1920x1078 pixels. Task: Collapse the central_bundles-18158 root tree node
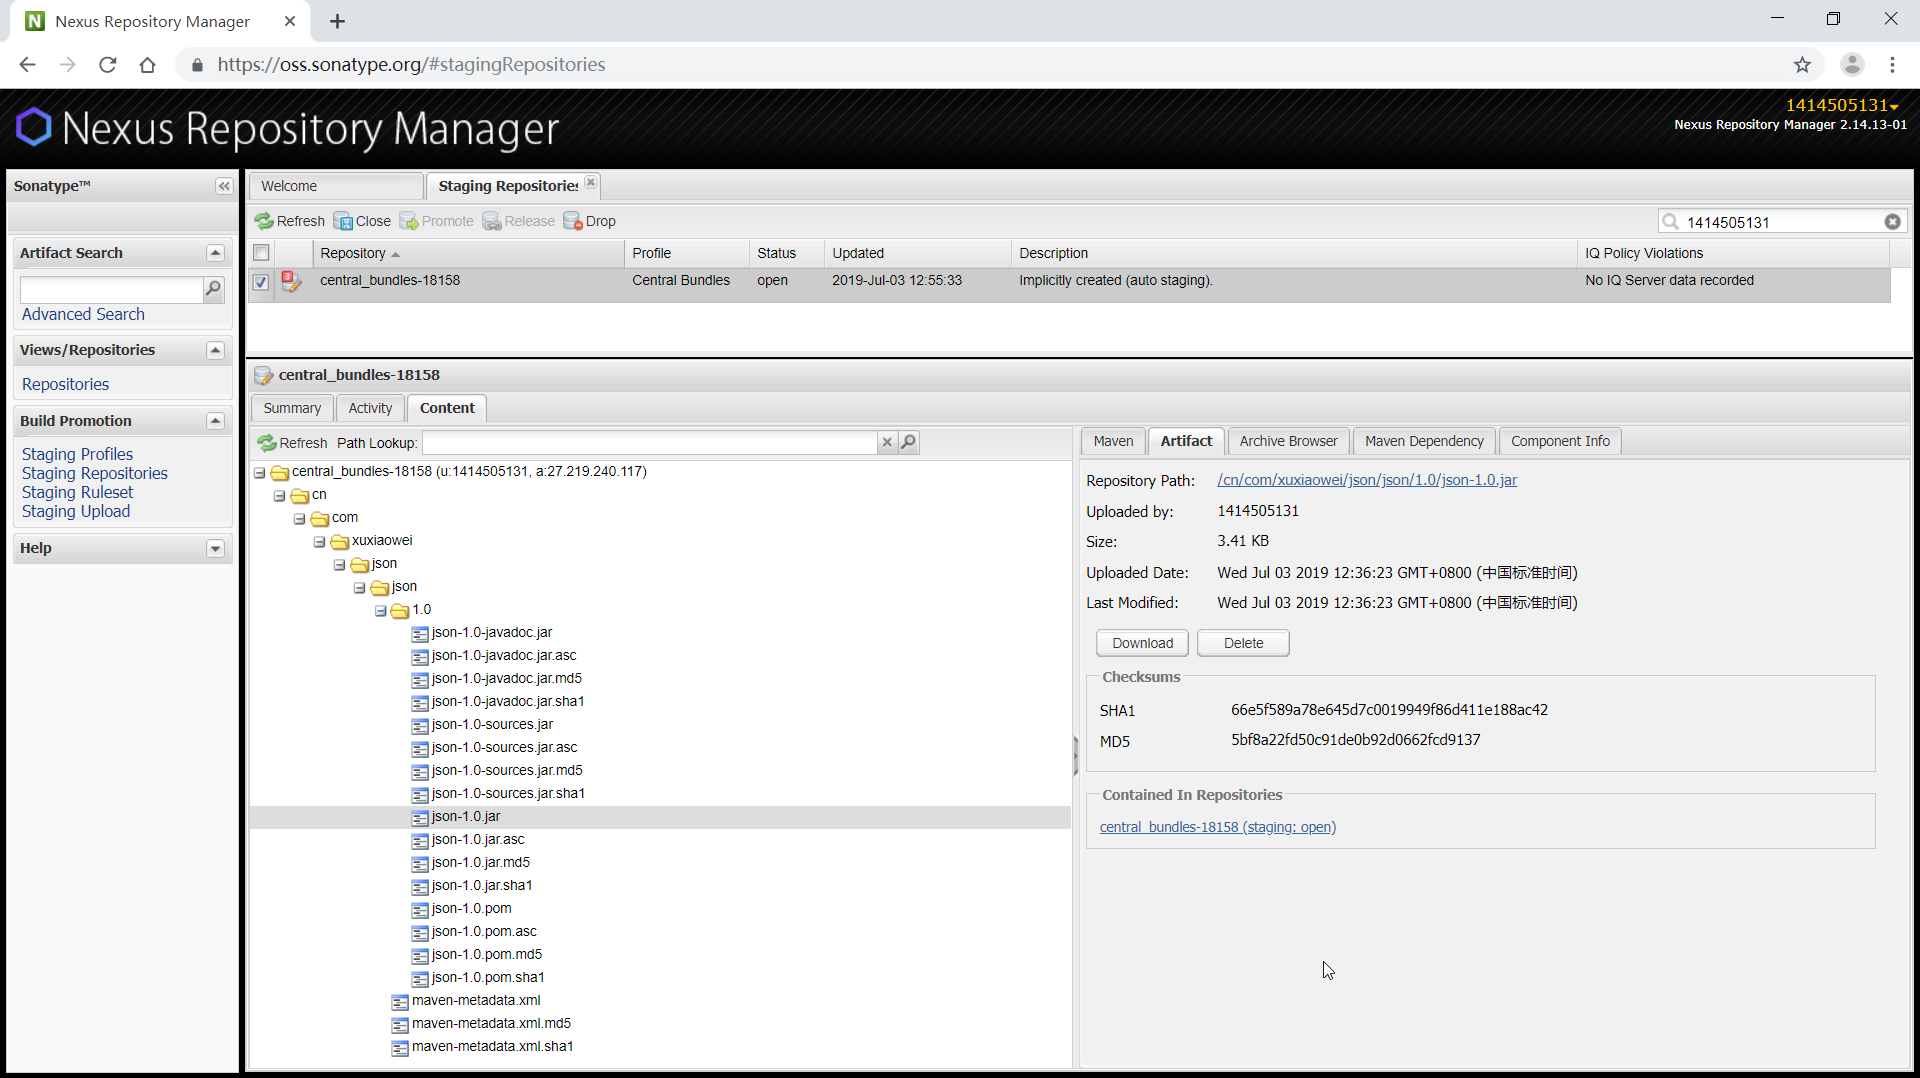click(x=260, y=472)
